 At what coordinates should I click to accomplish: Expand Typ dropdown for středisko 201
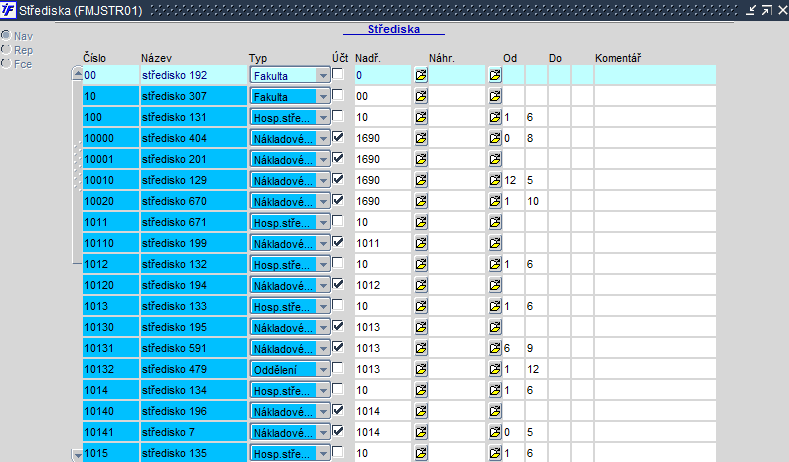tap(323, 160)
